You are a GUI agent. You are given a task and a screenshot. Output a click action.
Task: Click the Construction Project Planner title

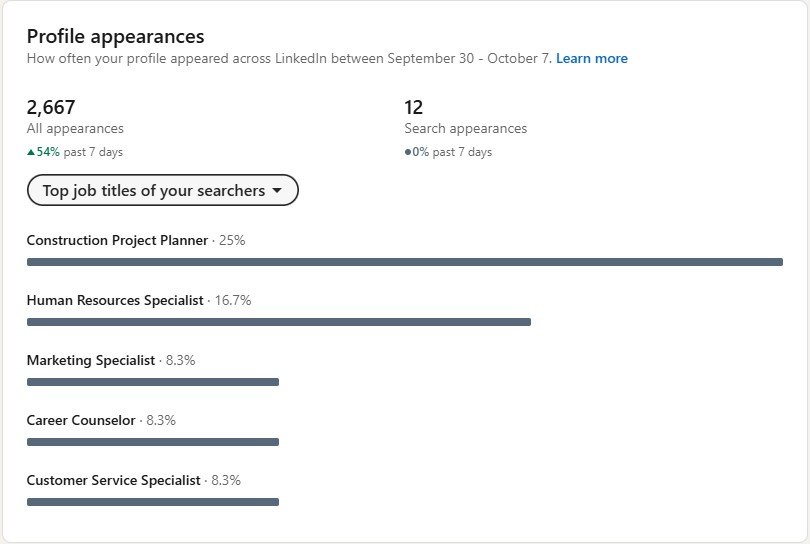pos(117,240)
